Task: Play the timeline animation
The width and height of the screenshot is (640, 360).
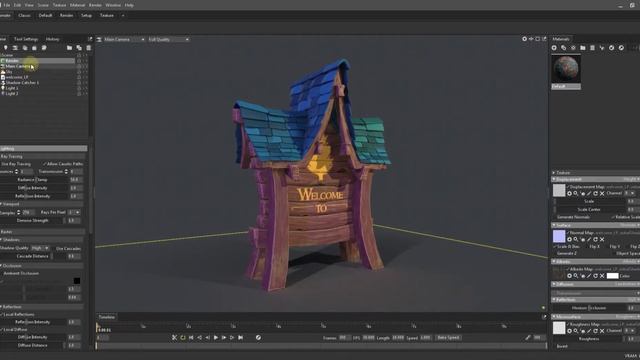Action: 216,338
